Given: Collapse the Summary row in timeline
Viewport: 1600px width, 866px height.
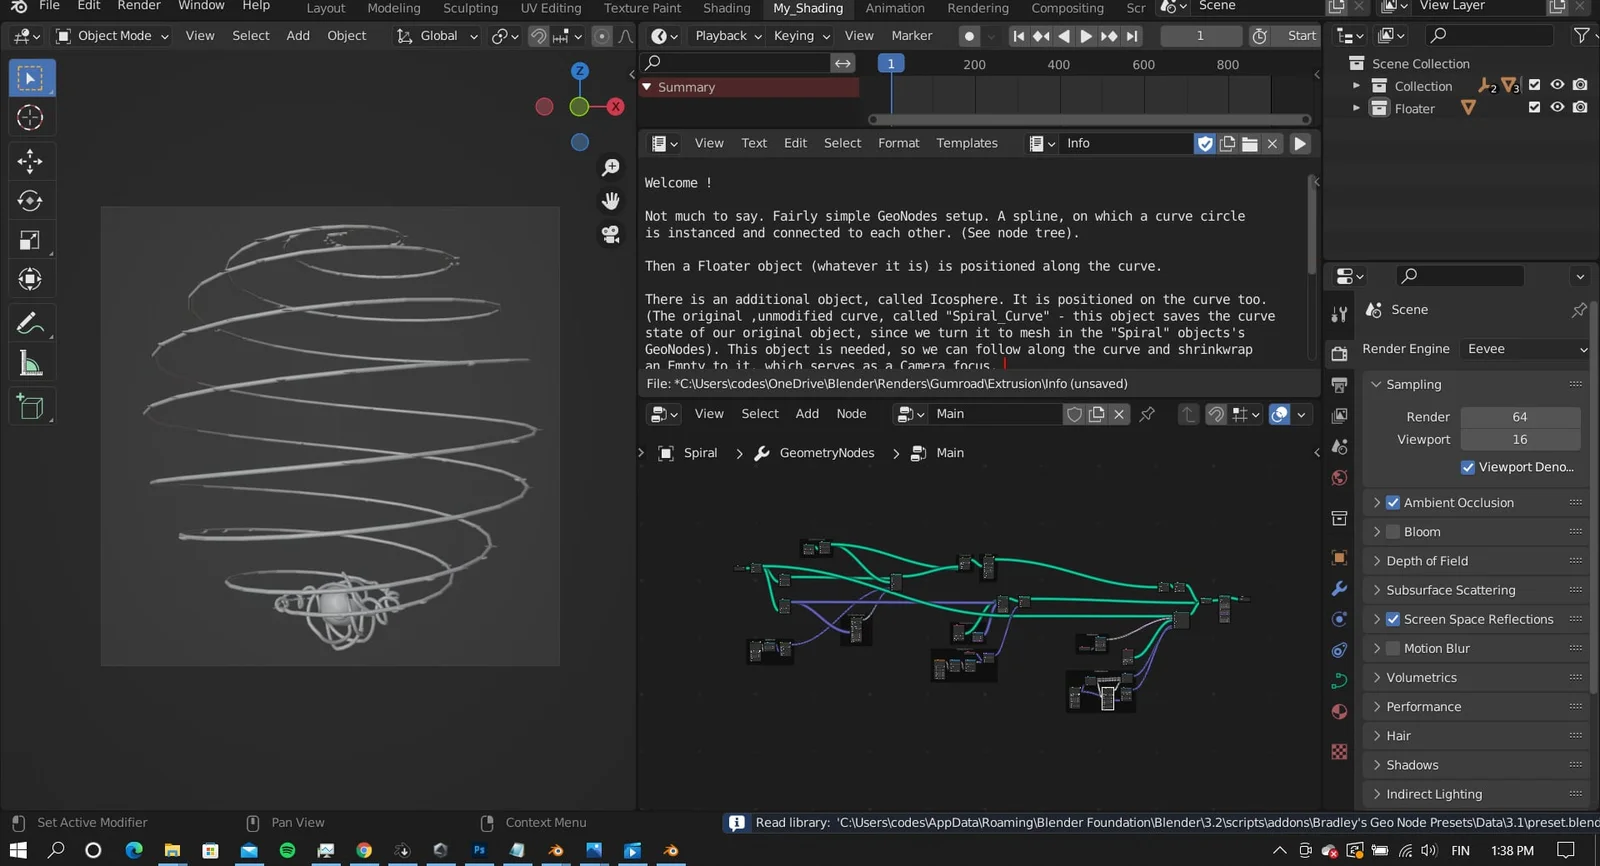Looking at the screenshot, I should pos(647,88).
